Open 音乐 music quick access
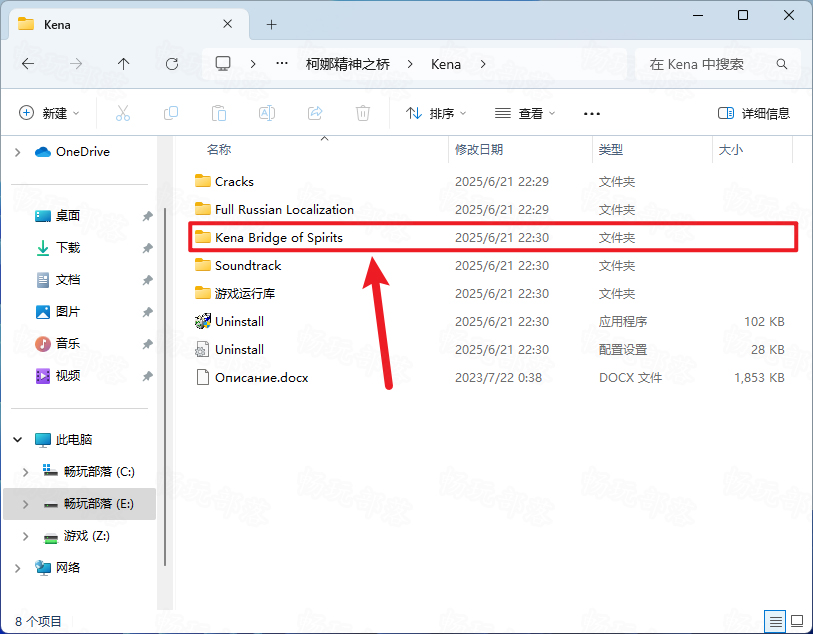 58,343
